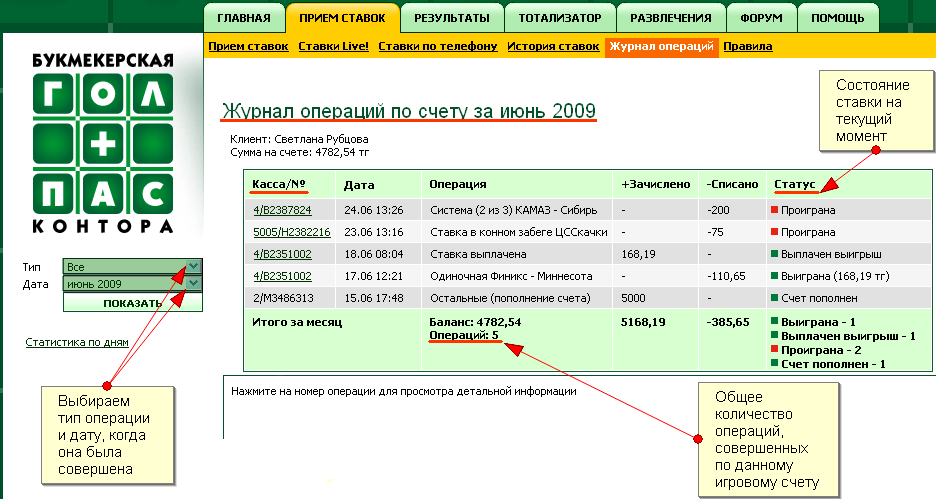This screenshot has height=499, width=936.
Task: Click Операций: 5 count
Action: point(464,335)
